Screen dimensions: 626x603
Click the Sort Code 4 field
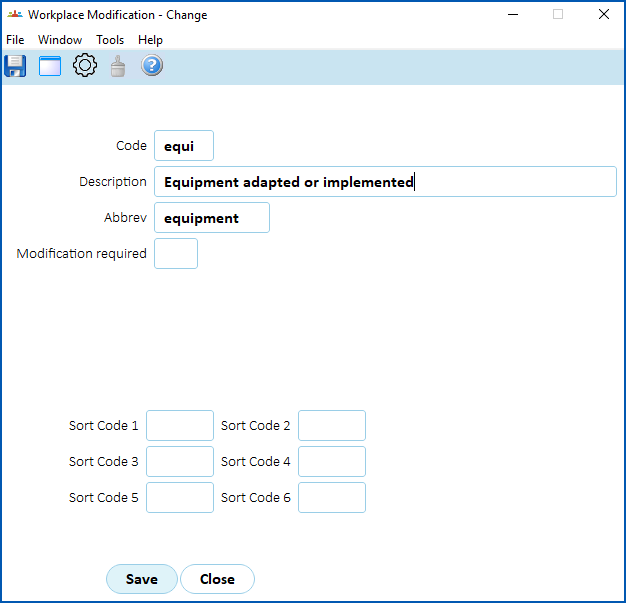pyautogui.click(x=332, y=461)
